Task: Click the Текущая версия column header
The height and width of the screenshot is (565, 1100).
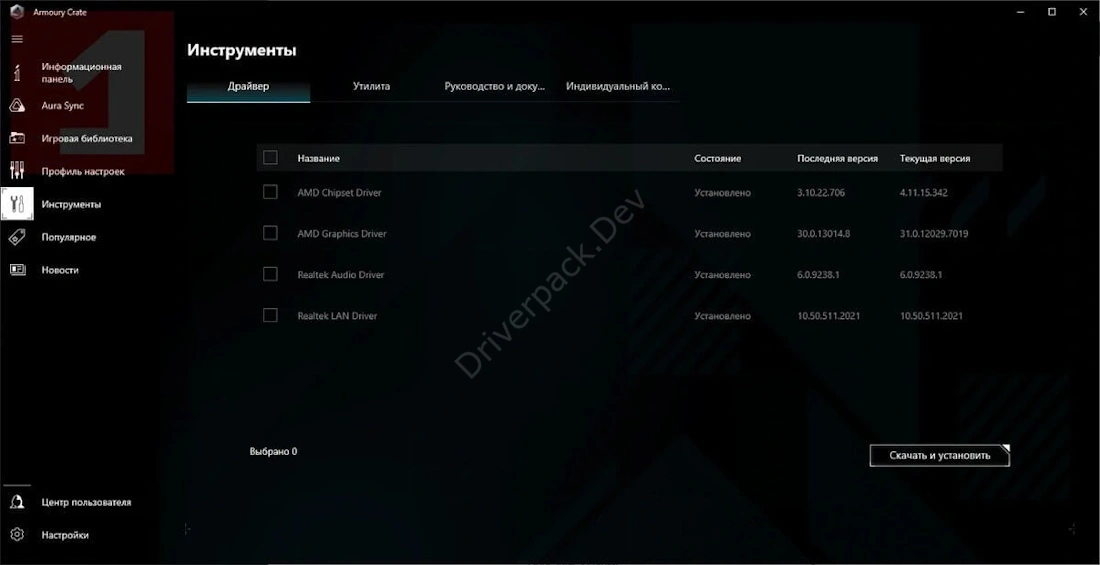Action: click(935, 159)
